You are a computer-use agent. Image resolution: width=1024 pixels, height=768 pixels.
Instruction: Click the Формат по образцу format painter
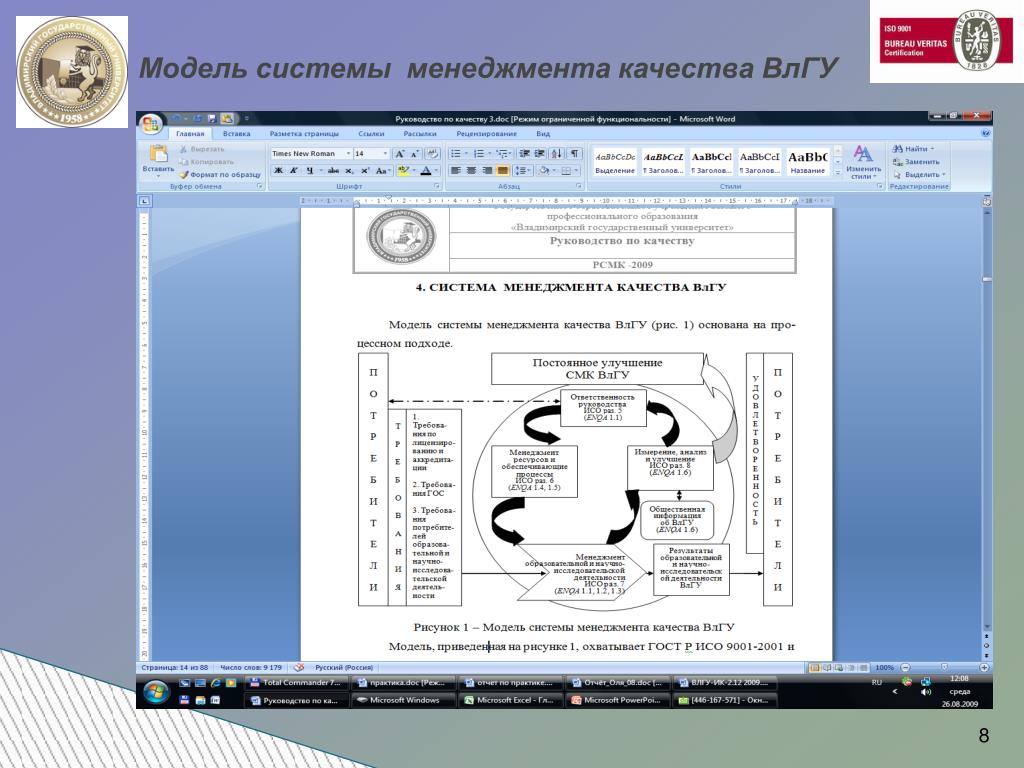coord(220,174)
